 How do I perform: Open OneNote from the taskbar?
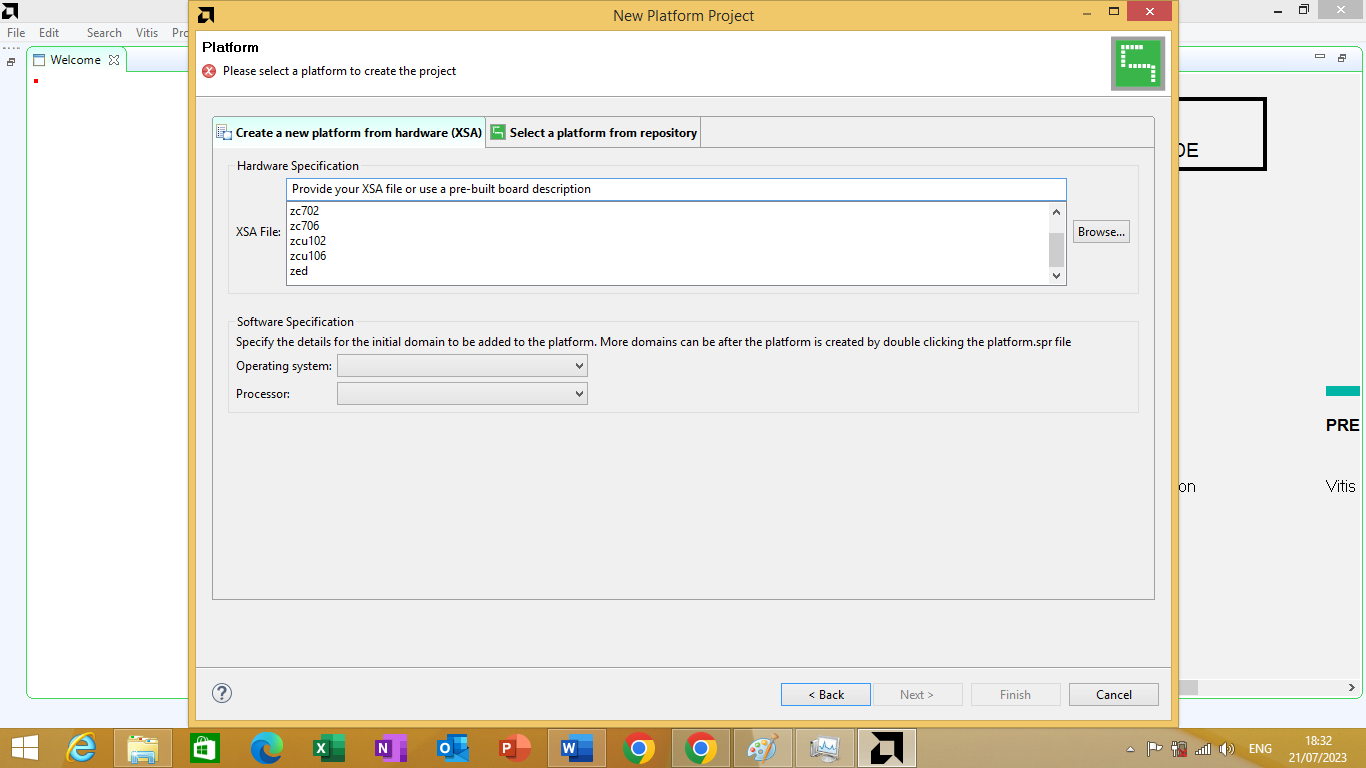[x=391, y=748]
